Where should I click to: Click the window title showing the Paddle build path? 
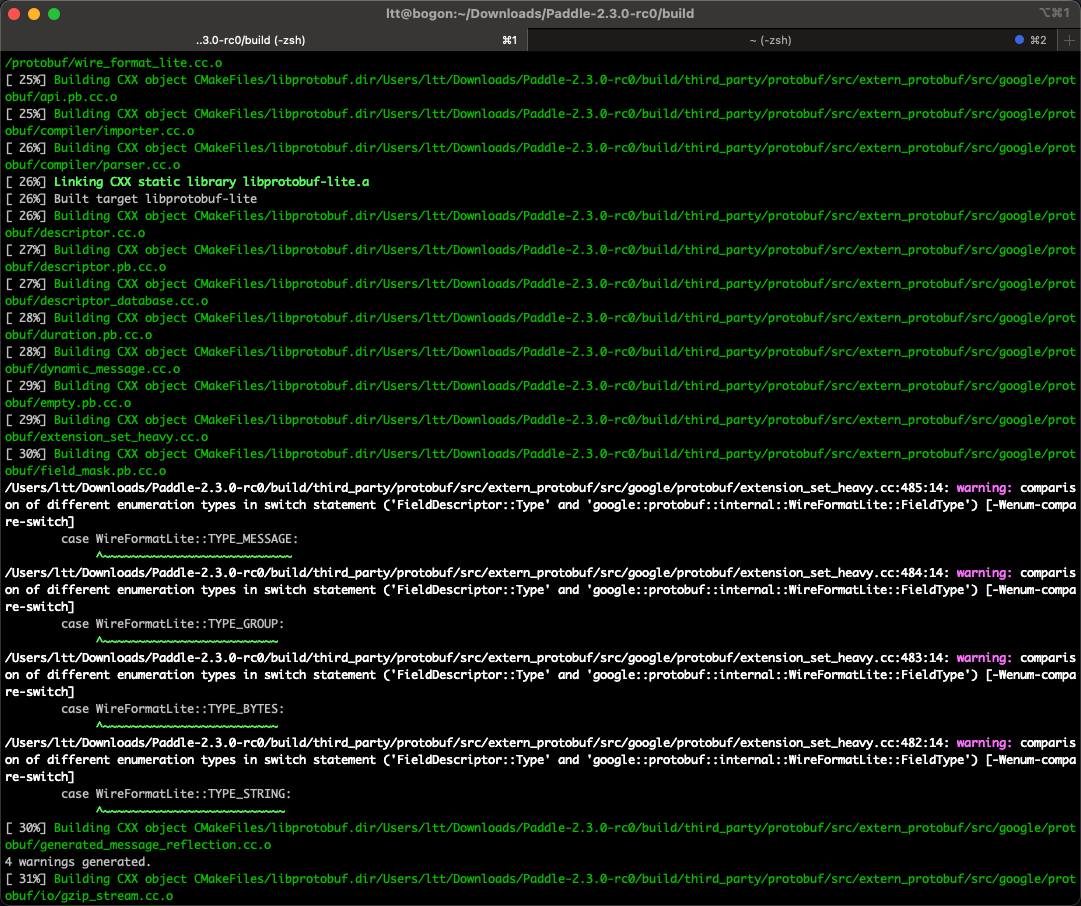(x=541, y=13)
